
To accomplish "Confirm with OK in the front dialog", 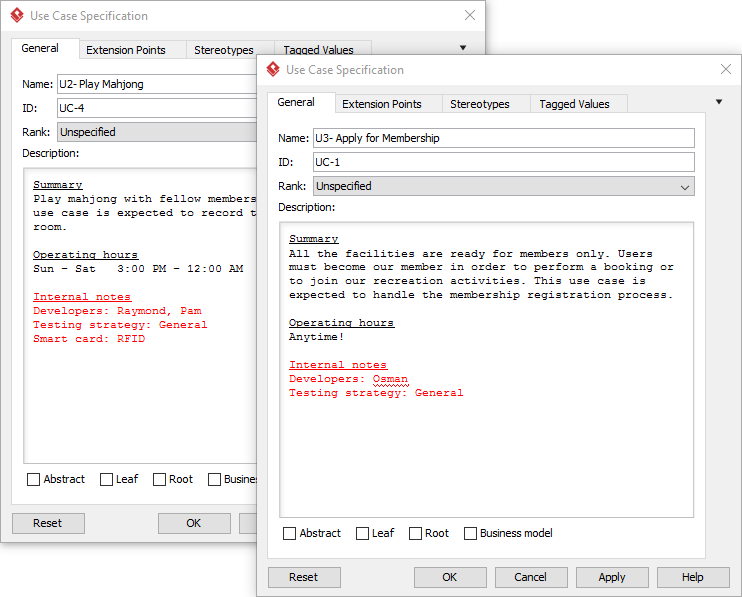I will click(x=450, y=577).
